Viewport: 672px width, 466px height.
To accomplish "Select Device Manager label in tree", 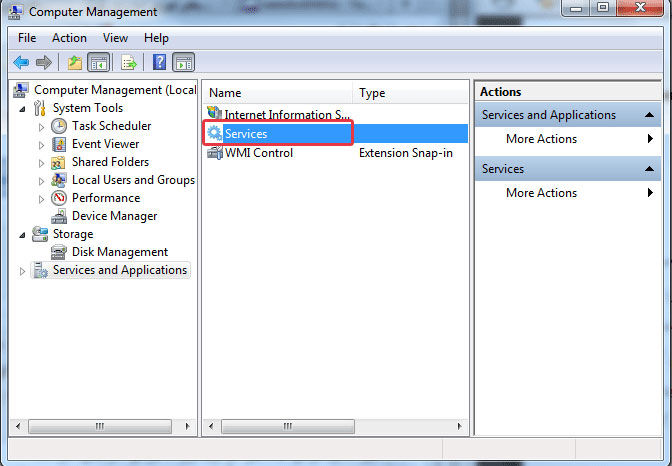I will pos(114,216).
